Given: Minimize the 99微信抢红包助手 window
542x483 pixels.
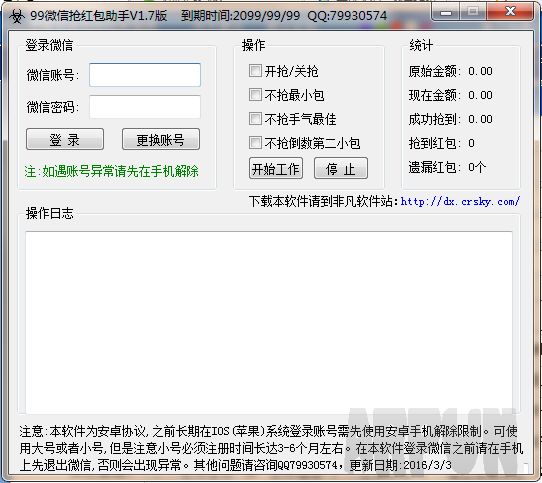Looking at the screenshot, I should point(446,12).
